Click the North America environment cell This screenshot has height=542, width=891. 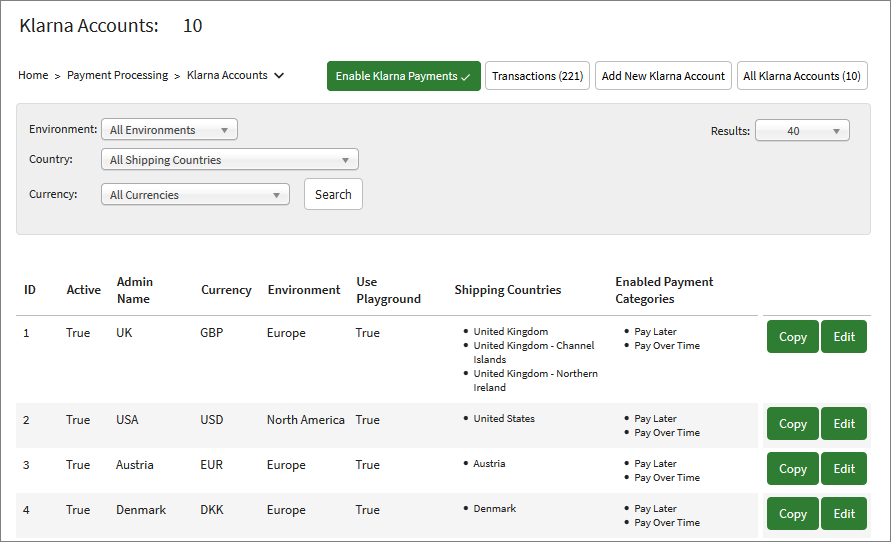pyautogui.click(x=306, y=420)
